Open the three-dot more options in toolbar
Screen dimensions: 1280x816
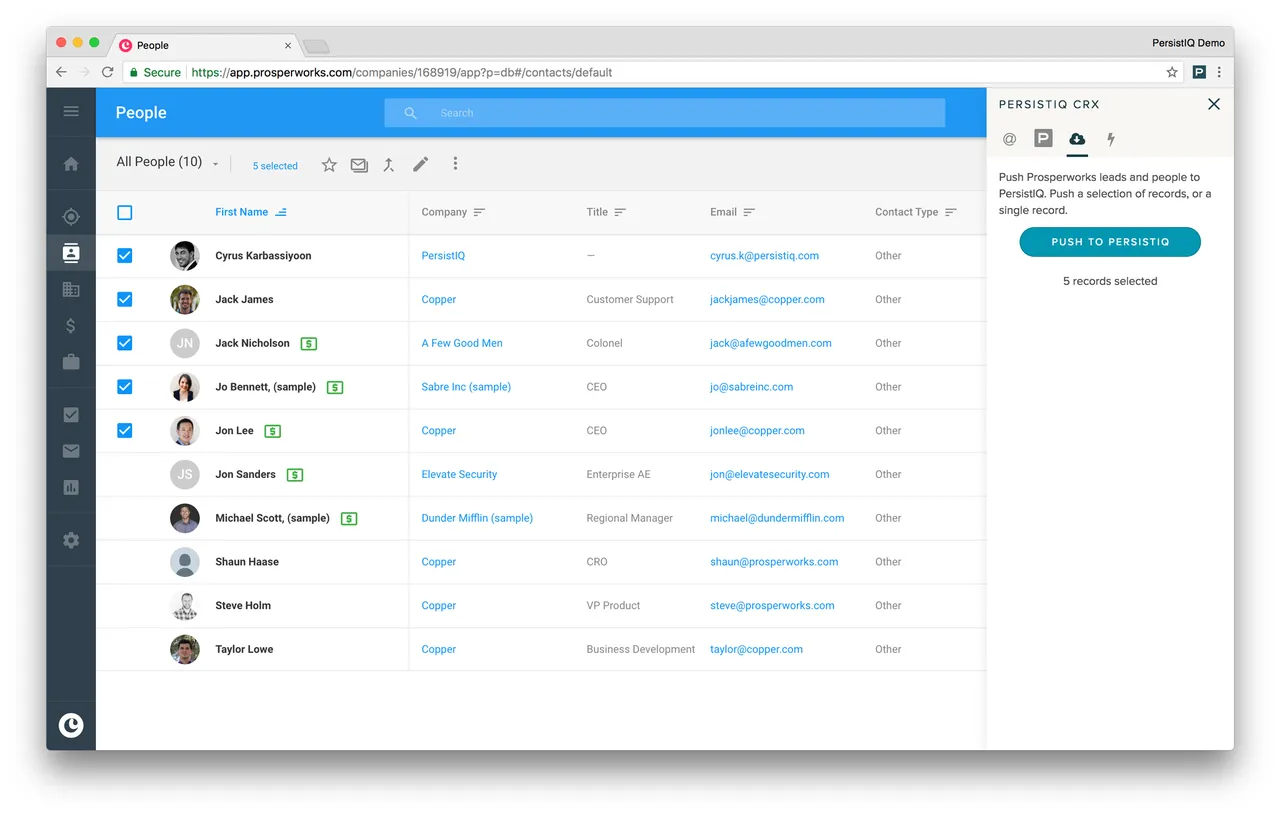[x=455, y=164]
